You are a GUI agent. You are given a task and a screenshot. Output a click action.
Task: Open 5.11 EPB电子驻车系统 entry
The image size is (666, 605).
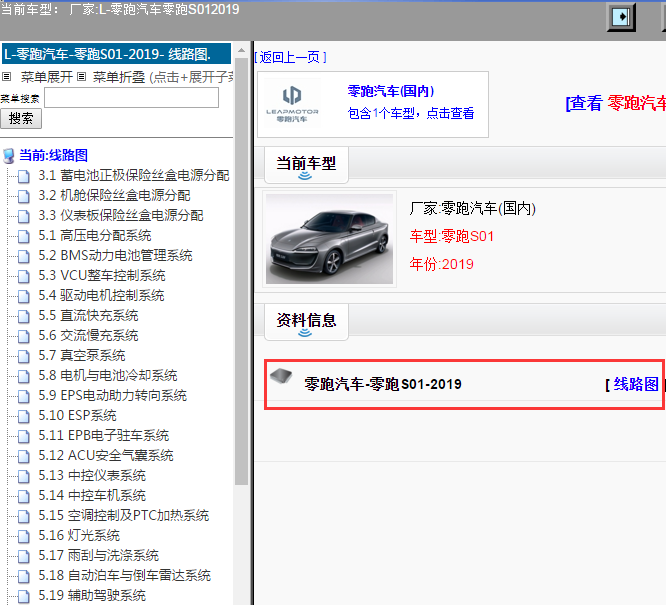104,435
